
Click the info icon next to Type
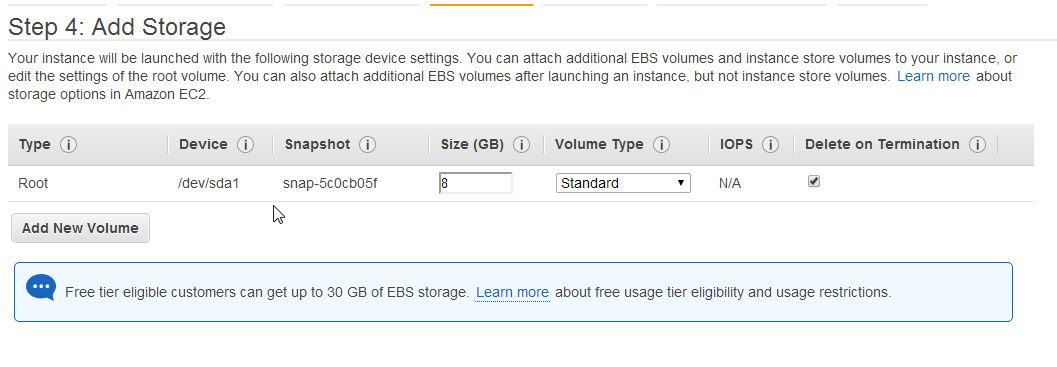point(69,144)
